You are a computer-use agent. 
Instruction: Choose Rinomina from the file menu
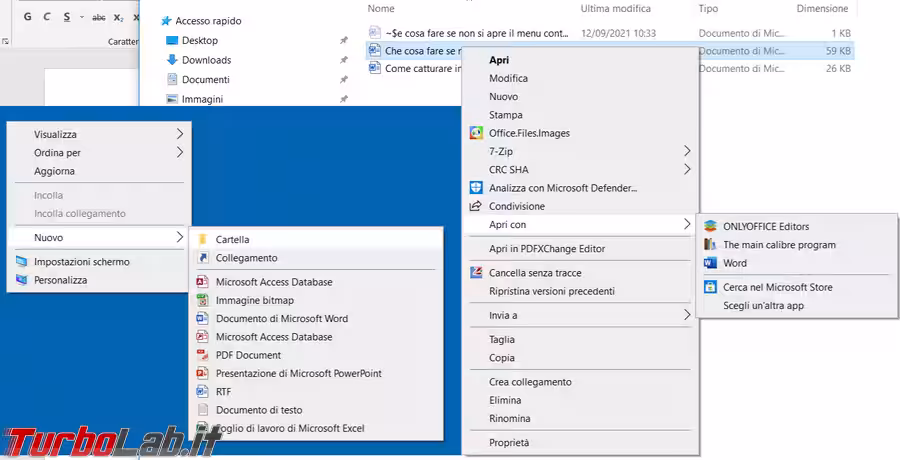[x=510, y=418]
